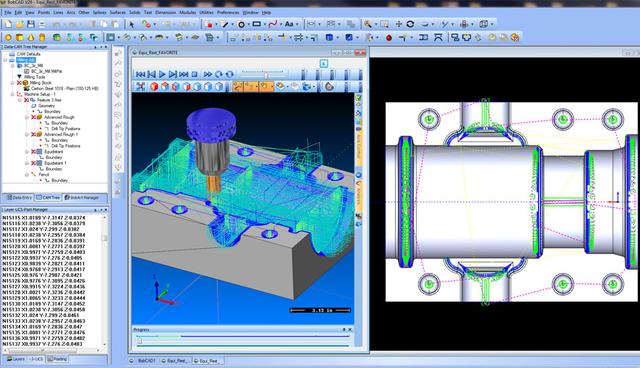Toggle red X on Advanced Rough

[34, 117]
